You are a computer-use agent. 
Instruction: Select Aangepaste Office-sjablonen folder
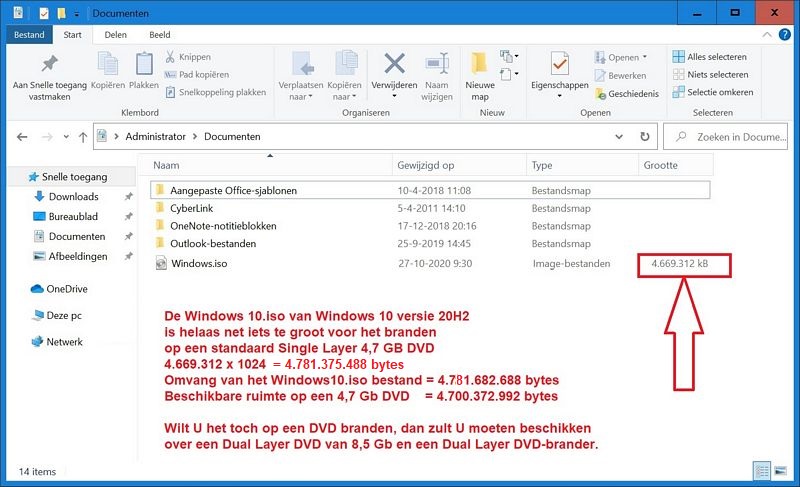tap(430, 190)
